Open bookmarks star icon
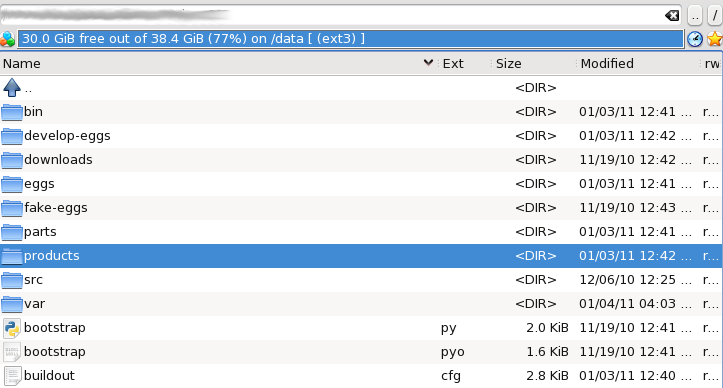 [715, 39]
